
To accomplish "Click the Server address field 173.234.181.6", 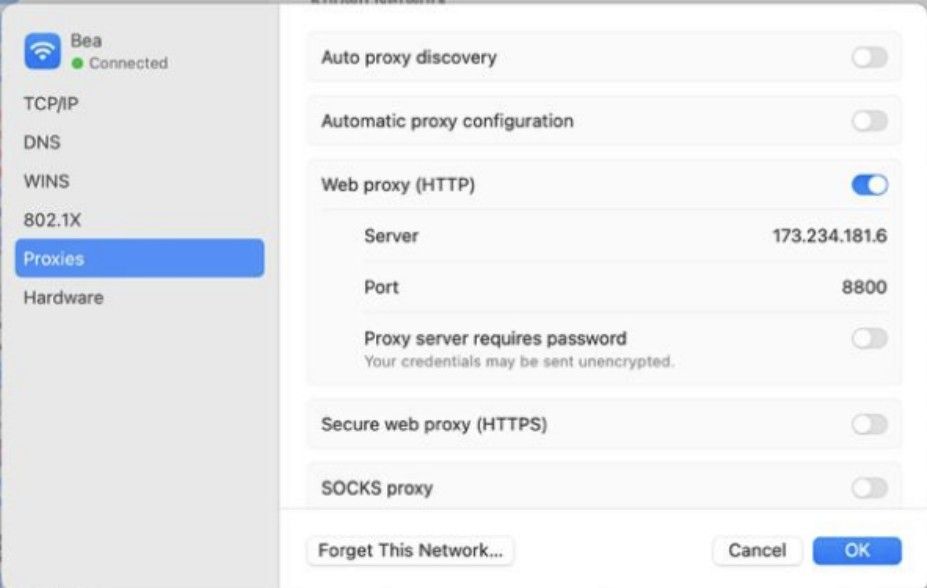I will click(829, 236).
